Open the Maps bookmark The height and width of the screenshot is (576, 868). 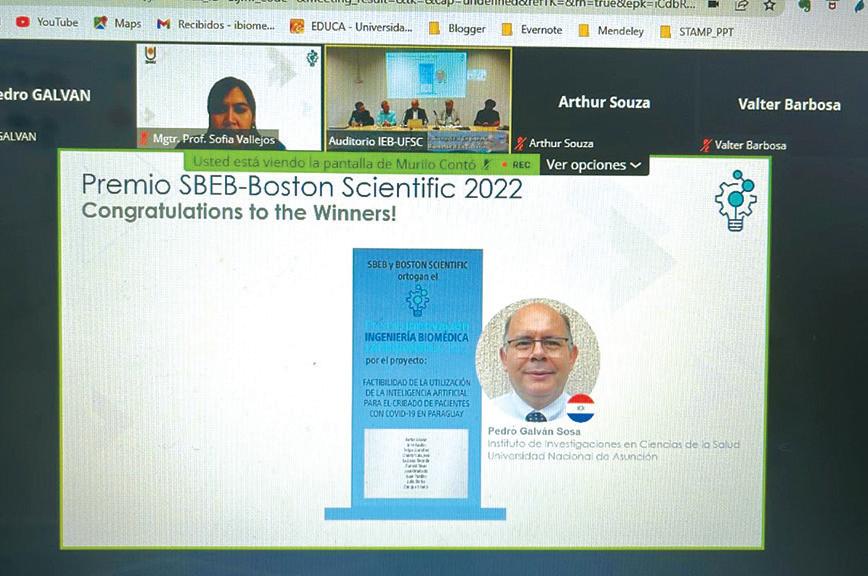click(117, 23)
